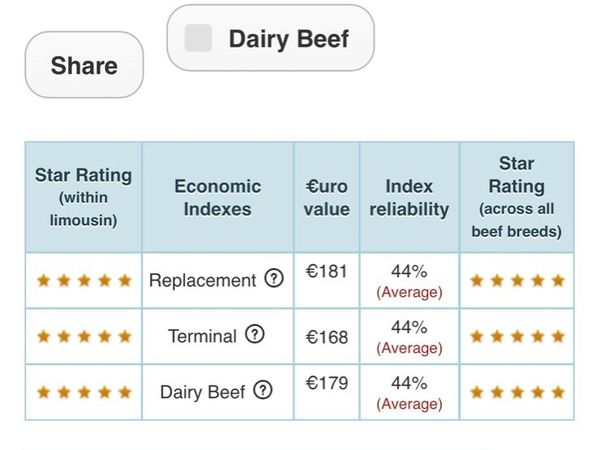The width and height of the screenshot is (600, 450).
Task: Click the €168 Terminal value
Action: [327, 337]
